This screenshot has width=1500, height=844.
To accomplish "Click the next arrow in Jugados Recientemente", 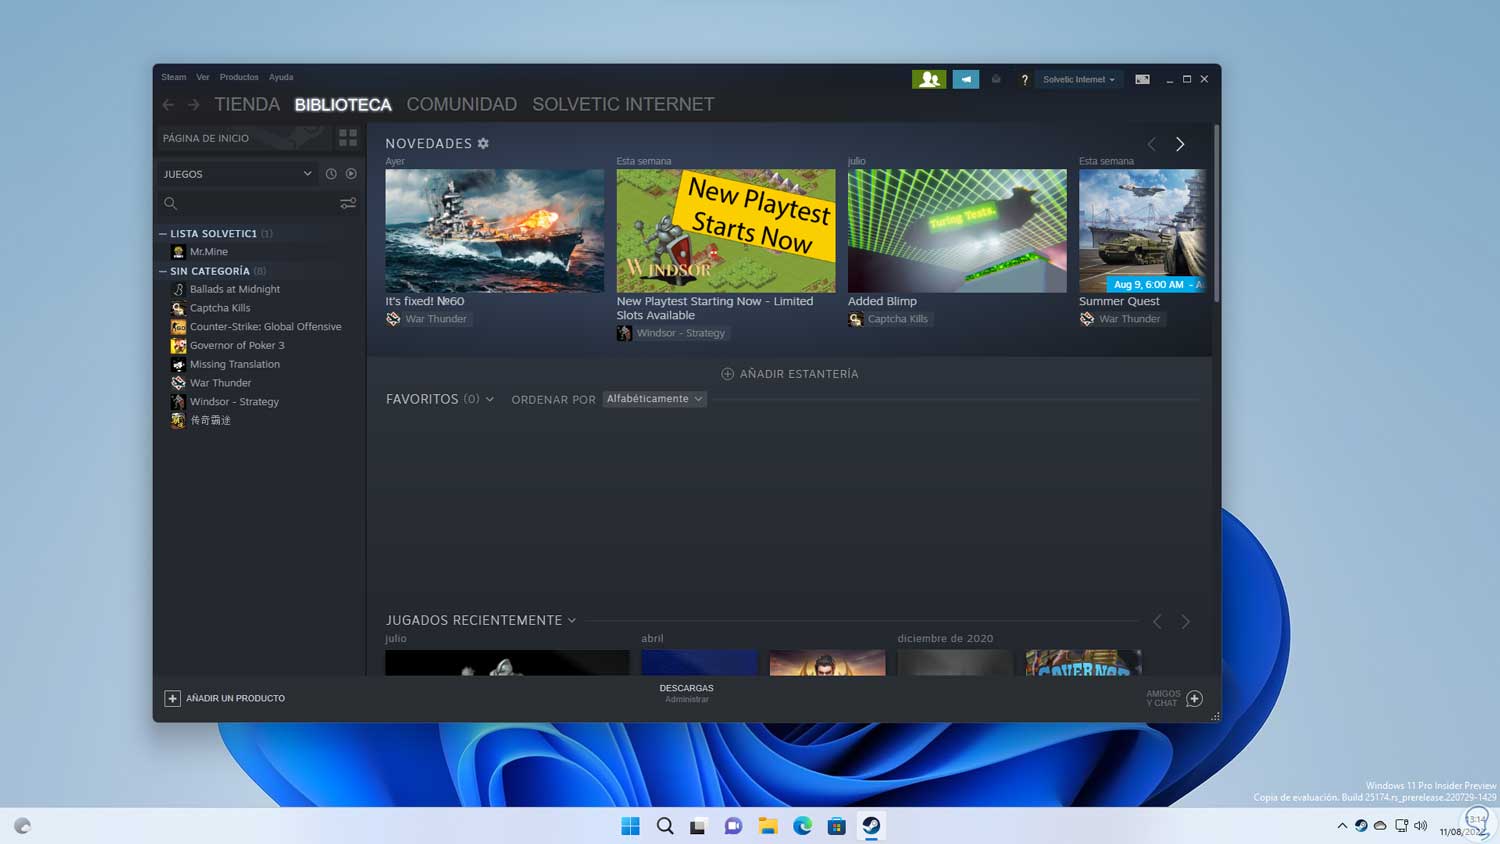I will click(1185, 621).
